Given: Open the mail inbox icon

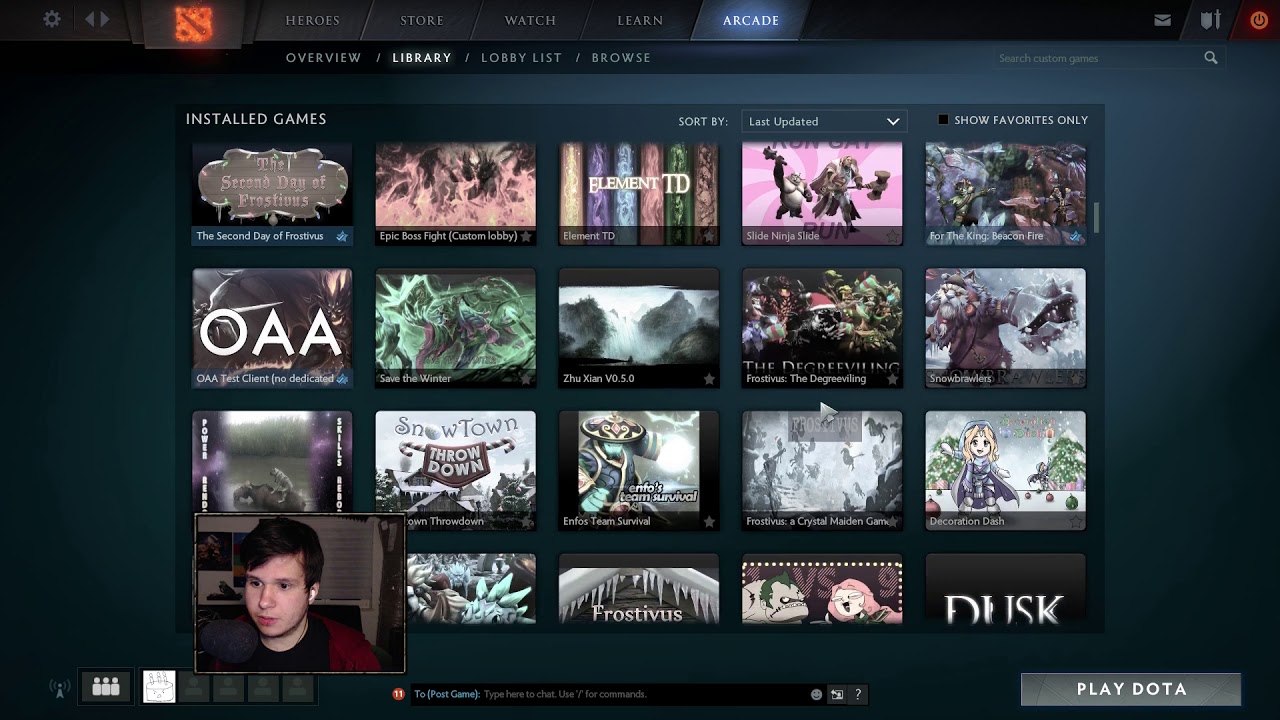Looking at the screenshot, I should click(x=1162, y=20).
